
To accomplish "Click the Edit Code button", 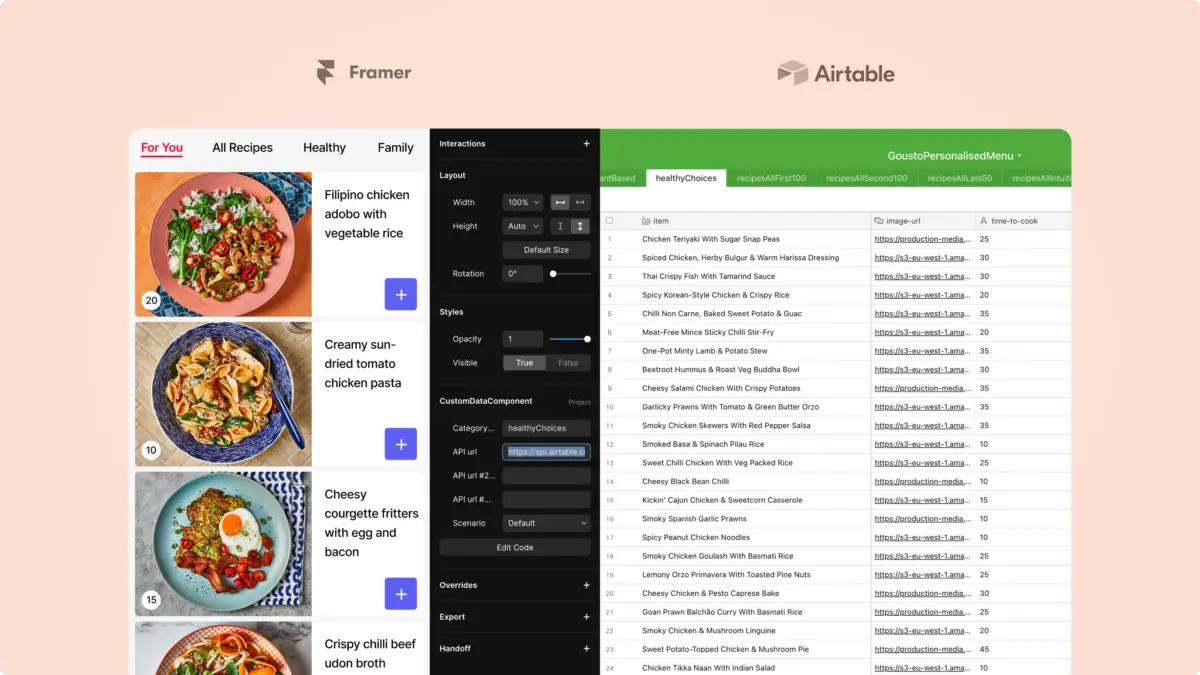I will [x=515, y=548].
